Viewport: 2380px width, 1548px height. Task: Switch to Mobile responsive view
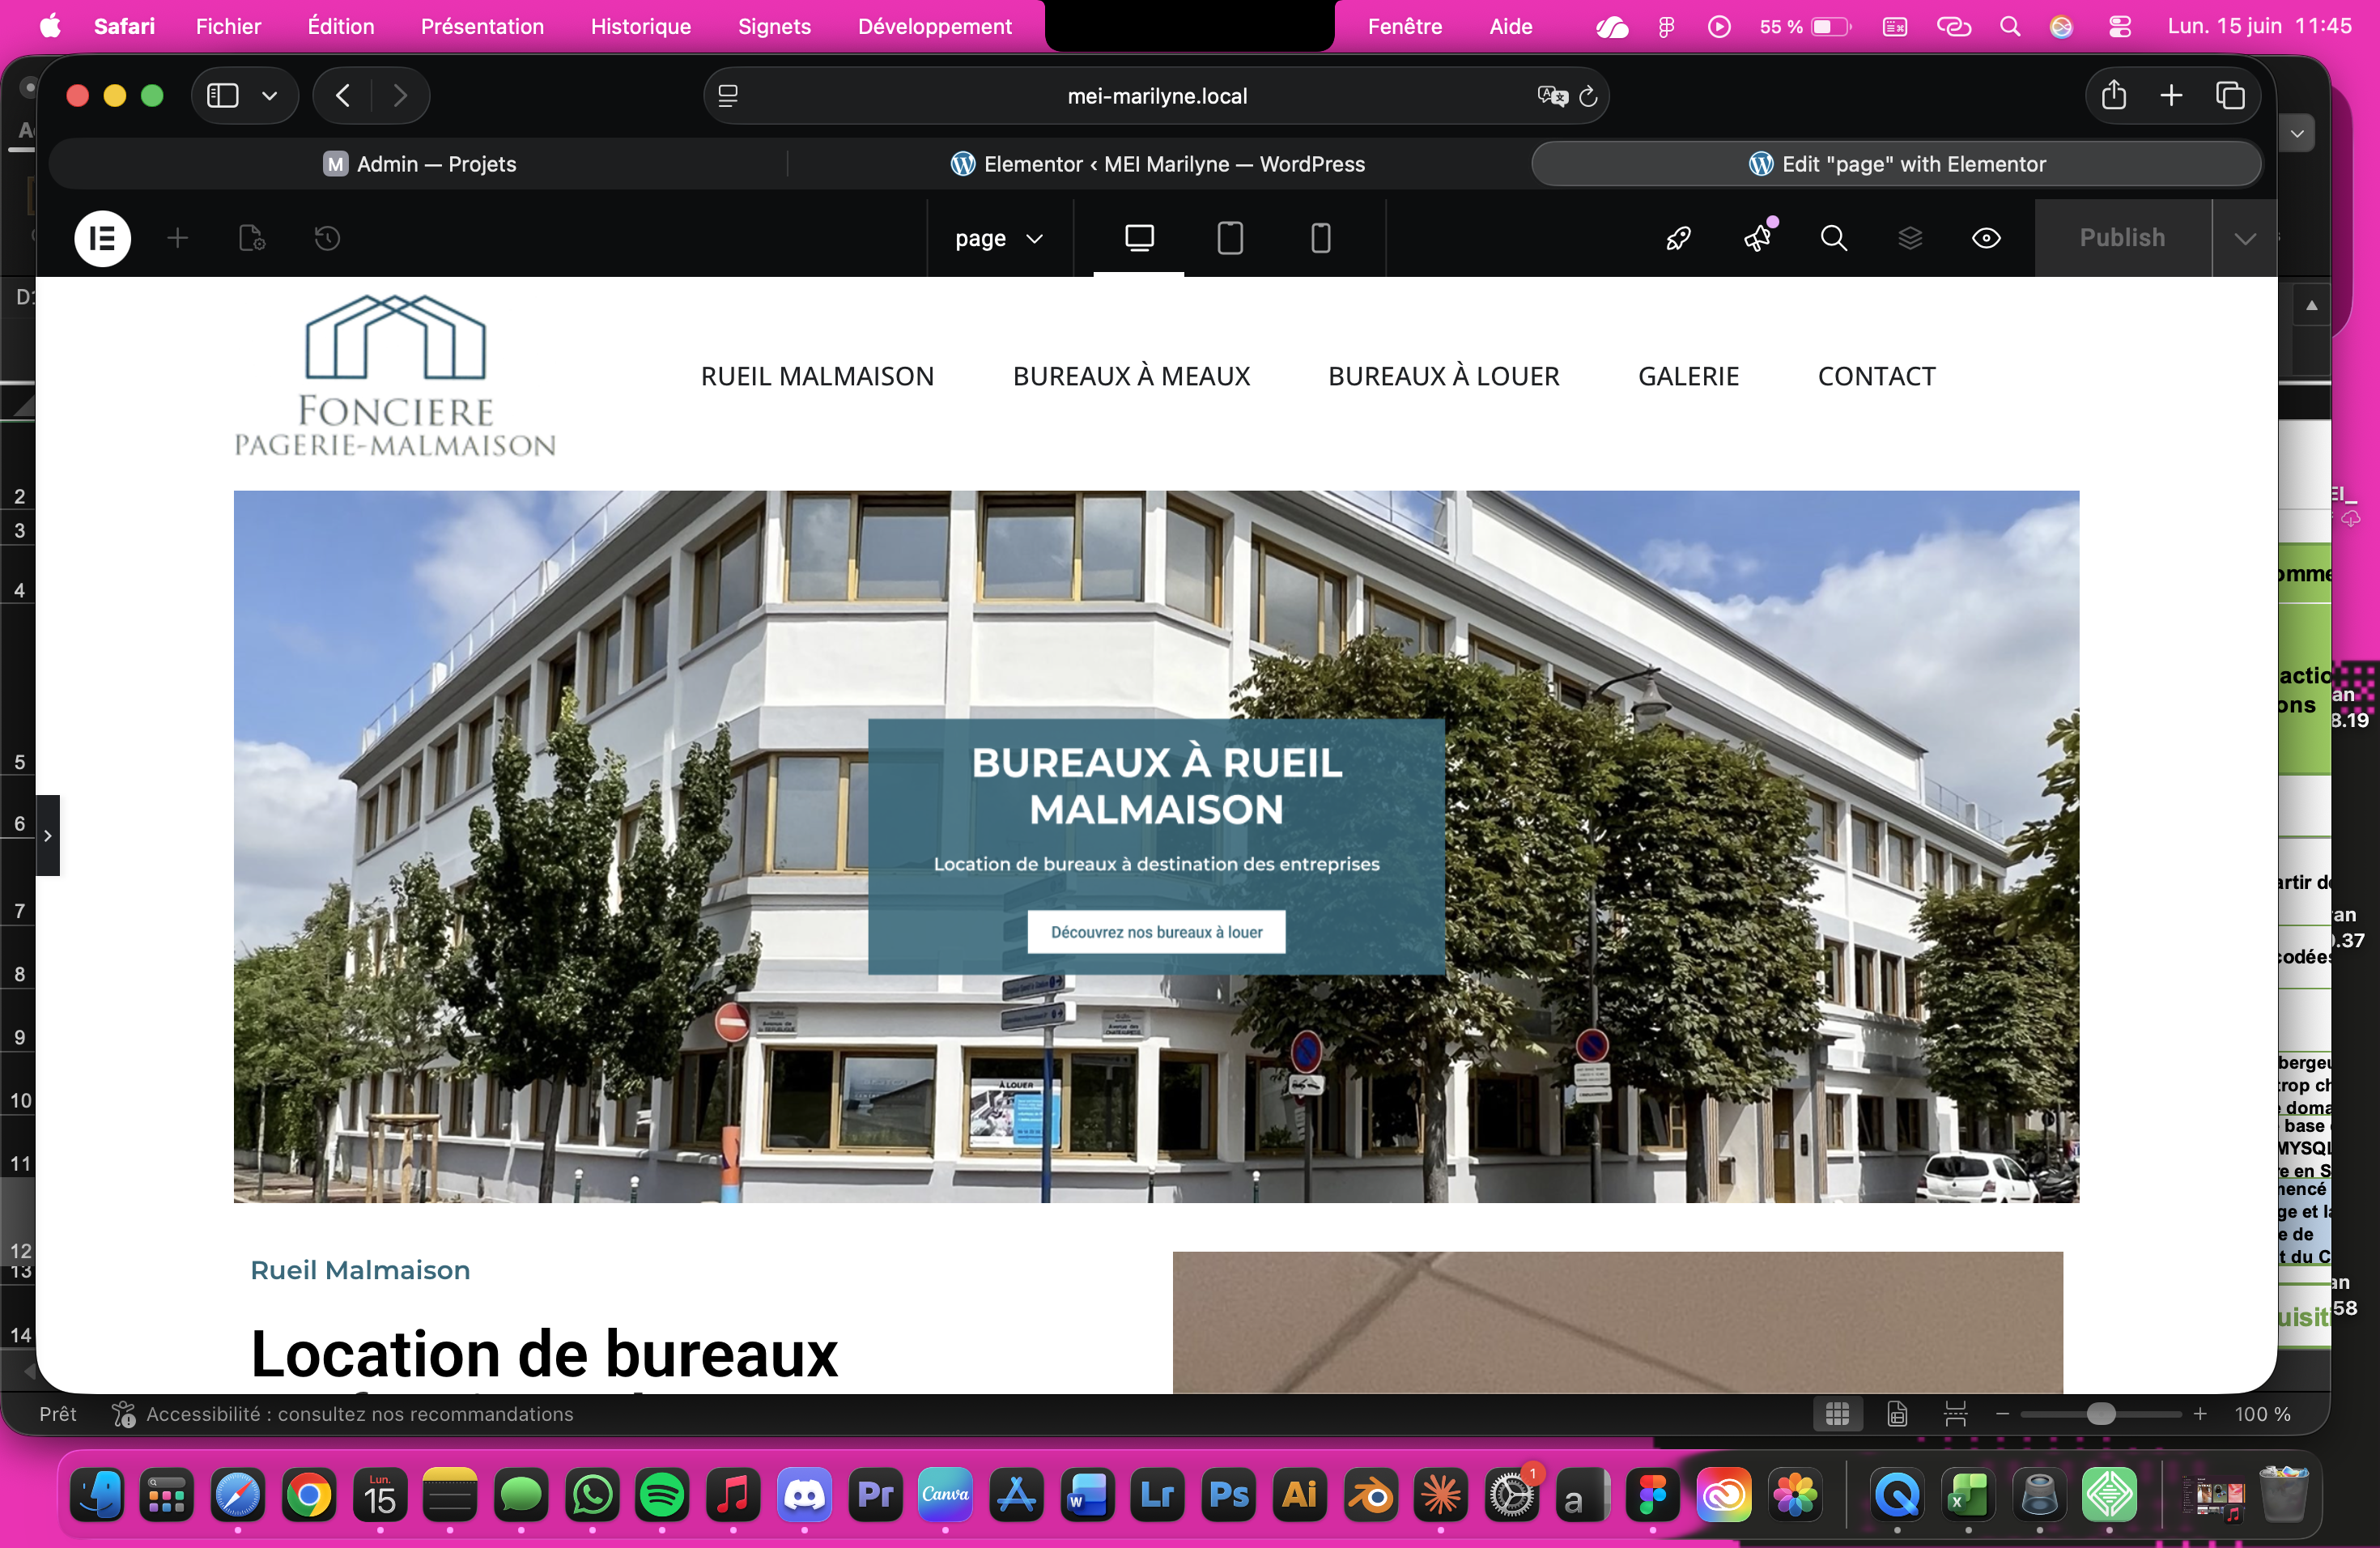1321,238
